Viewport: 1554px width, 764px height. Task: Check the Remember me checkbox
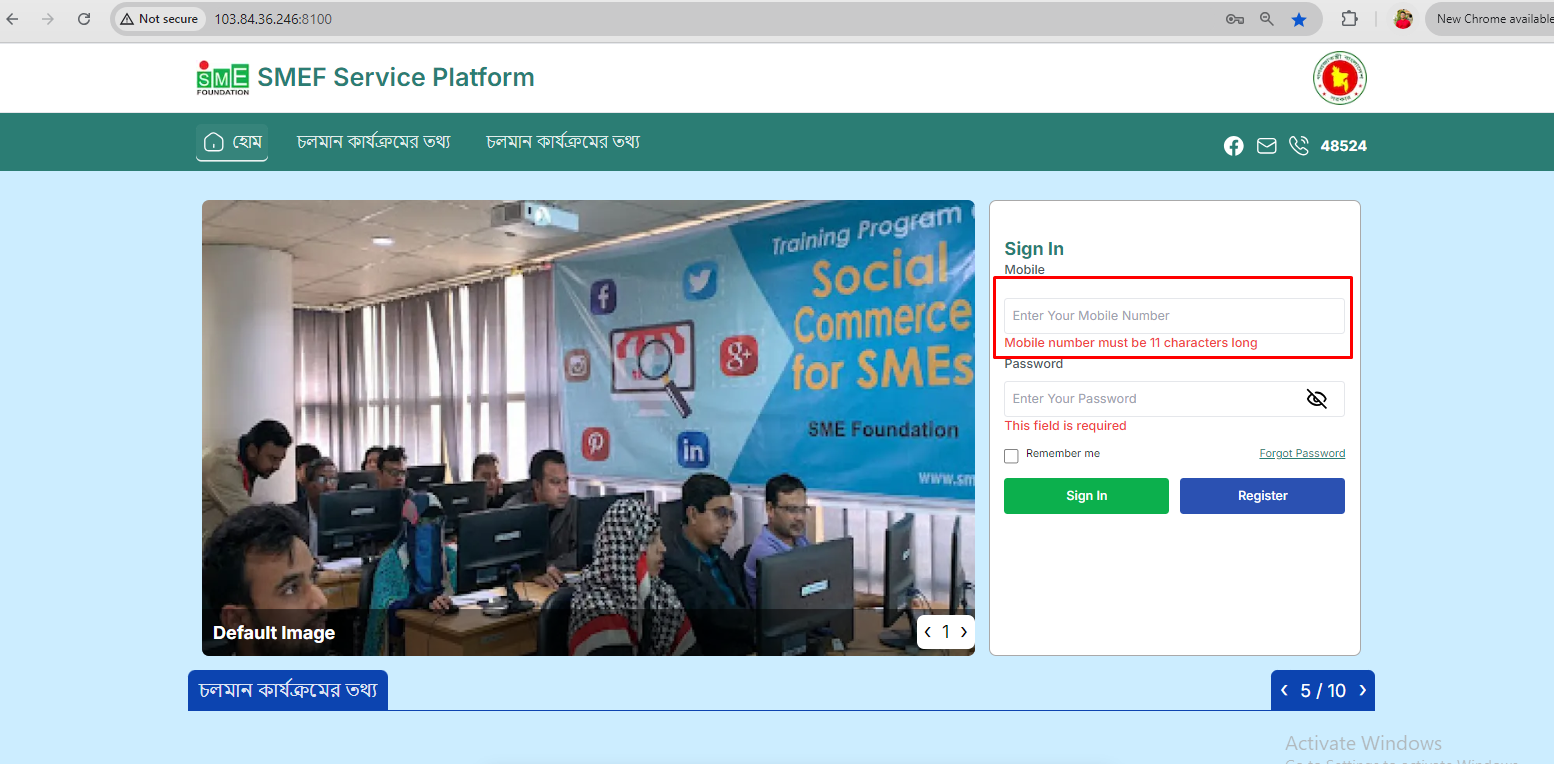click(x=1011, y=456)
